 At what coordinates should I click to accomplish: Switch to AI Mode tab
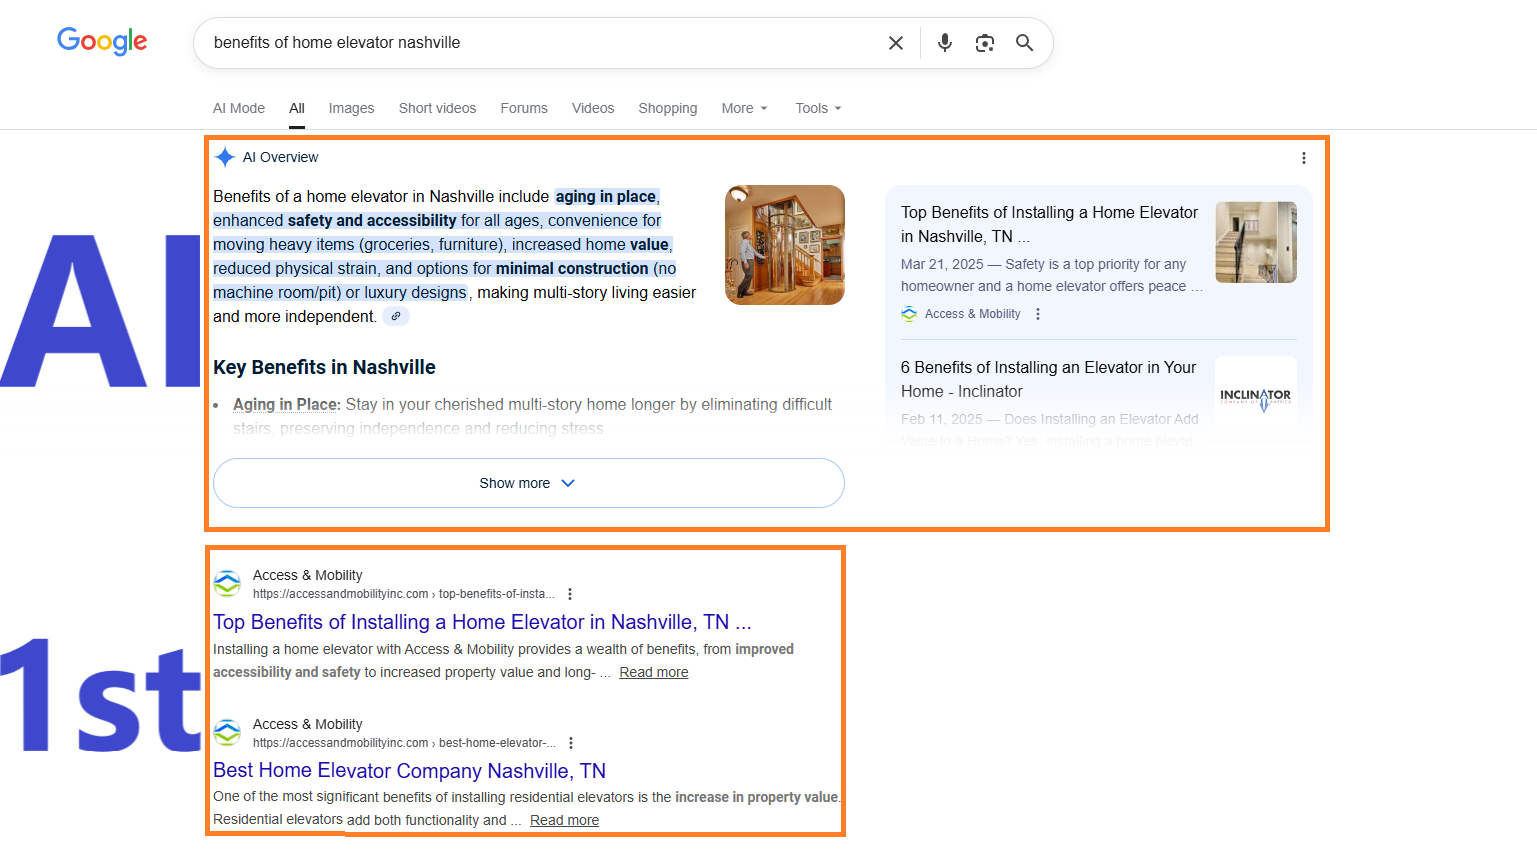[x=239, y=108]
